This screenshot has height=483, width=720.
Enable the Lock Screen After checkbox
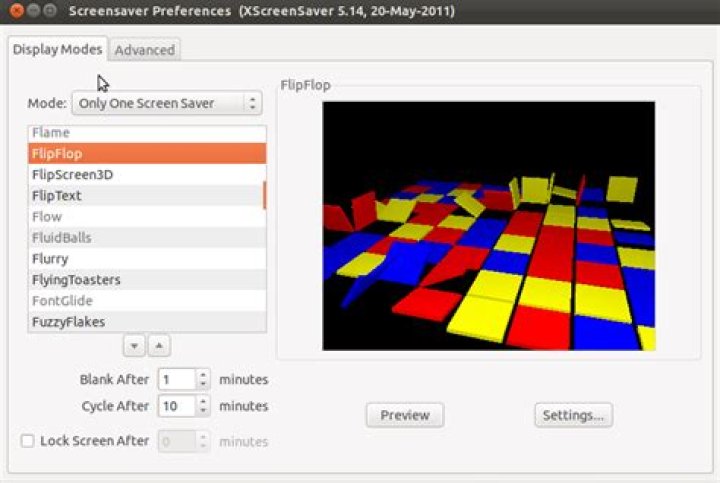(28, 441)
